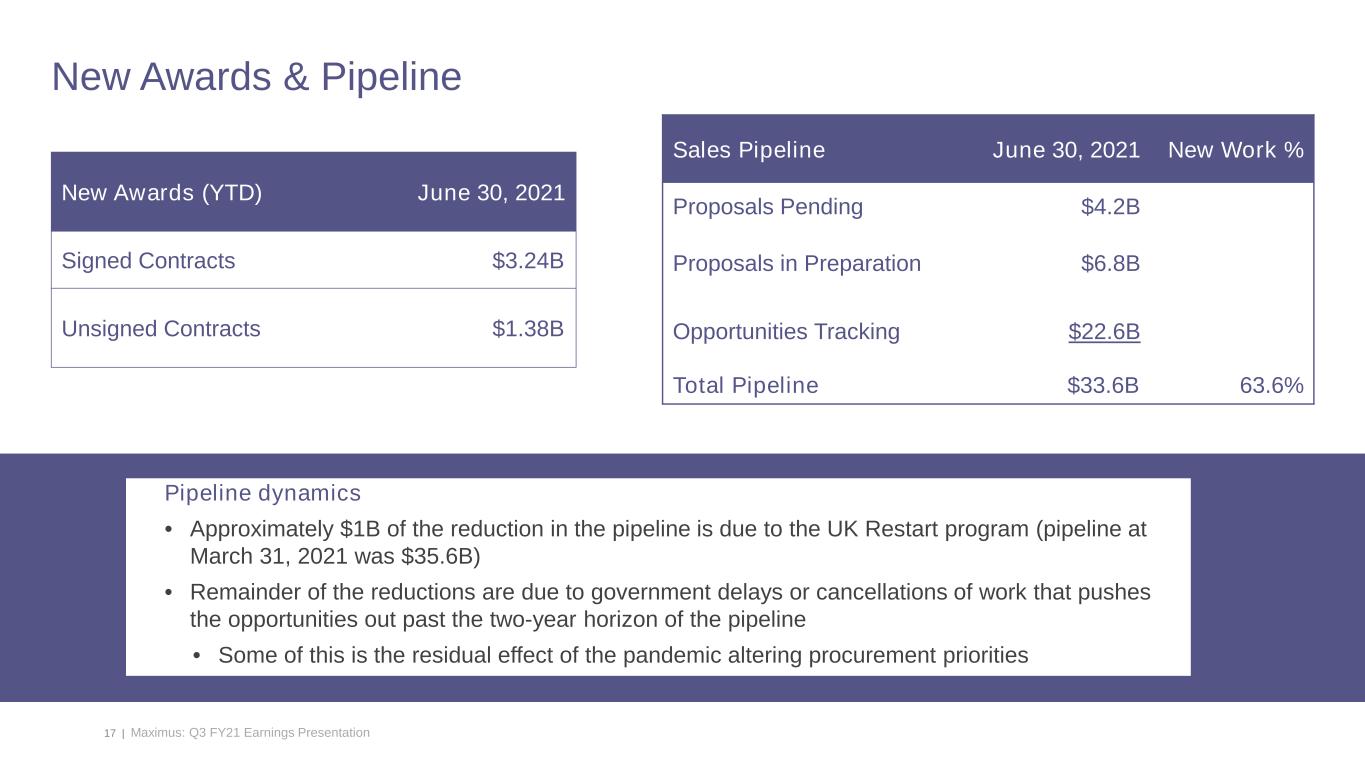Viewport: 1365px width, 768px height.
Task: Select the 'New Work %' column header
Action: click(1235, 150)
